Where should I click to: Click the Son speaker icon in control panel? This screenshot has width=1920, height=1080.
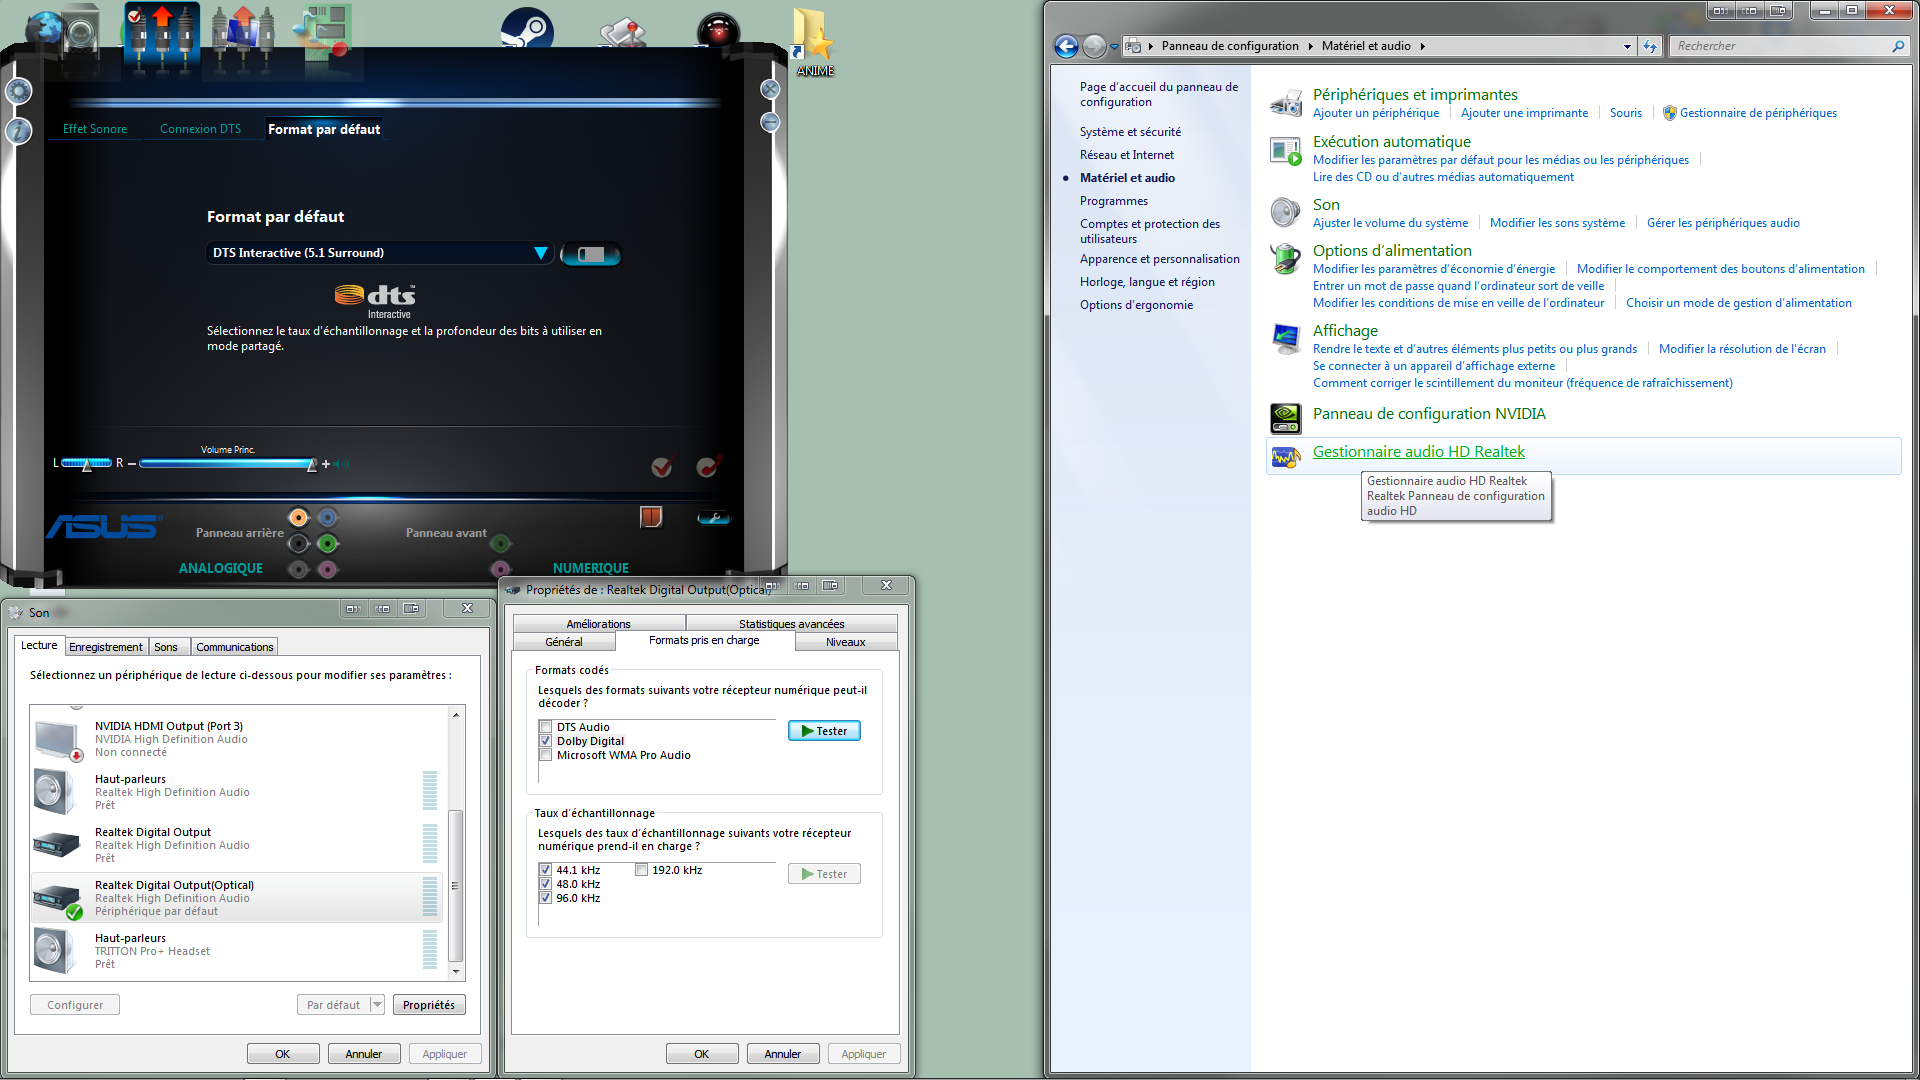[1285, 212]
